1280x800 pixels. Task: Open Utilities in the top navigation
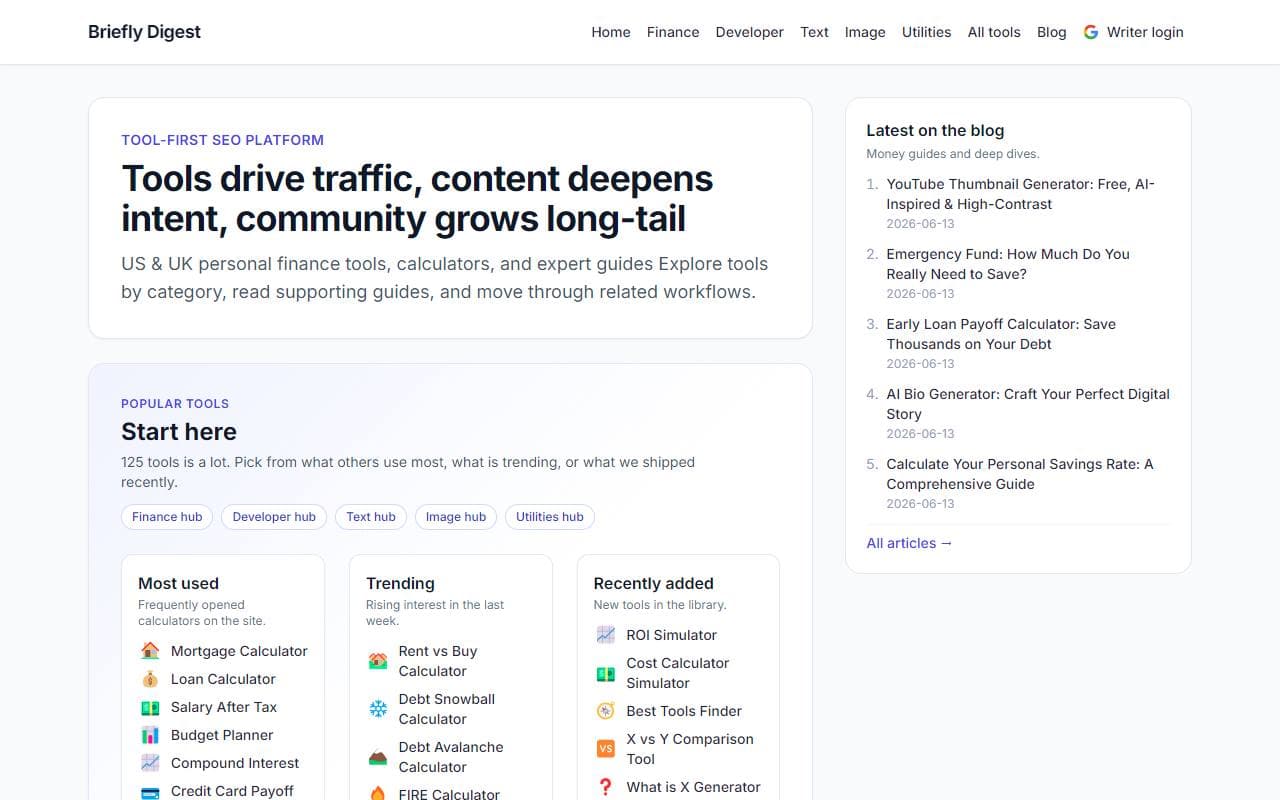(x=927, y=32)
